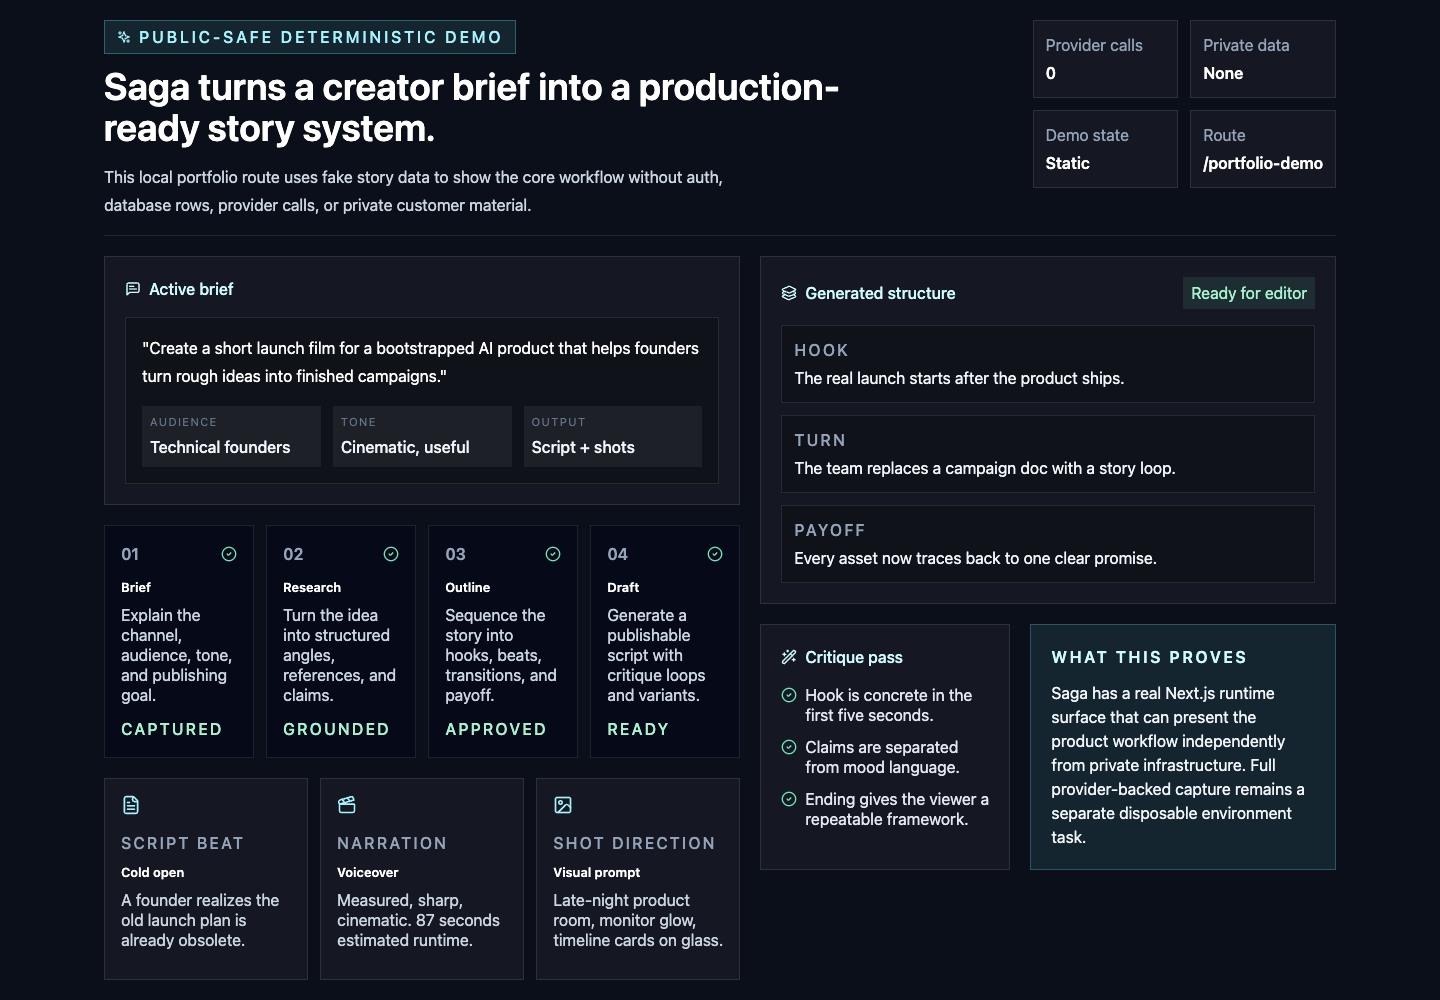Click the 'Visual prompt' subtitle

596,872
